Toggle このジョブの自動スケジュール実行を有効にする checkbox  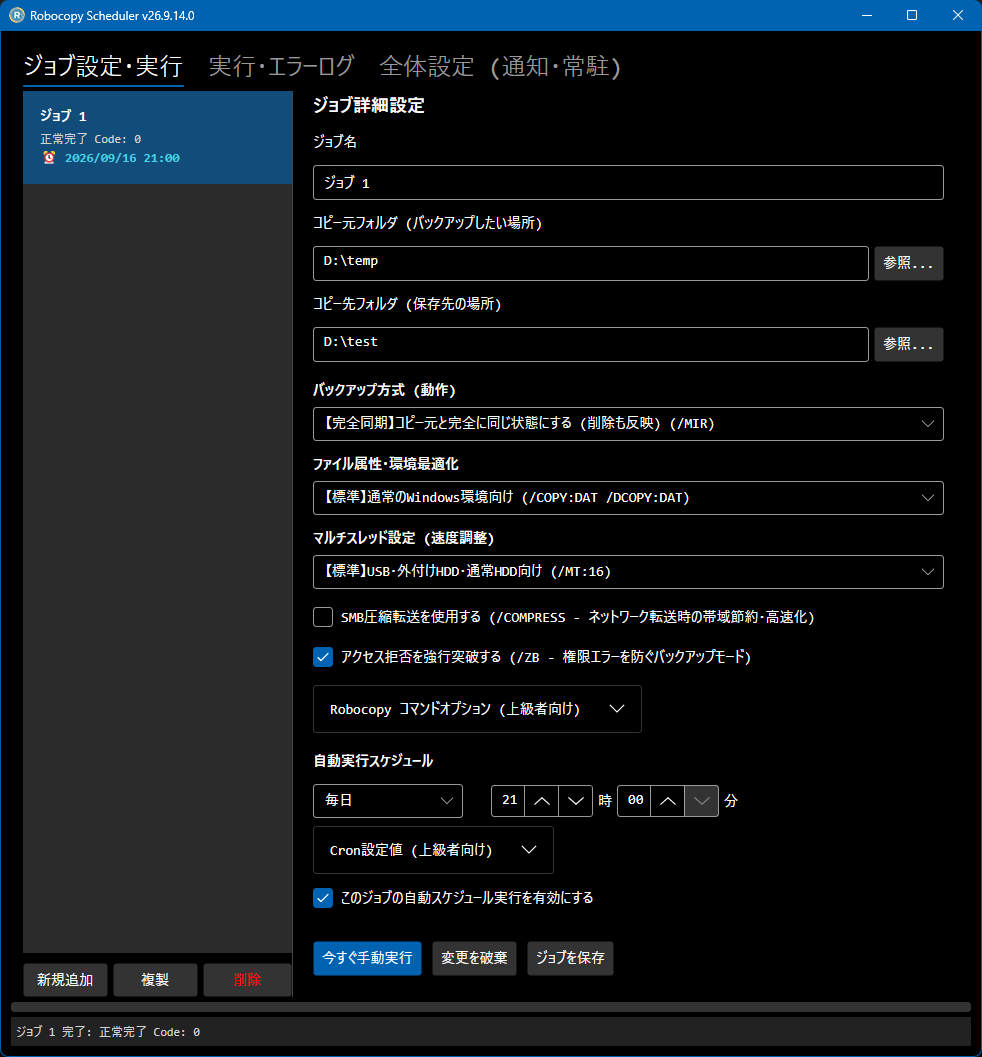pyautogui.click(x=323, y=898)
